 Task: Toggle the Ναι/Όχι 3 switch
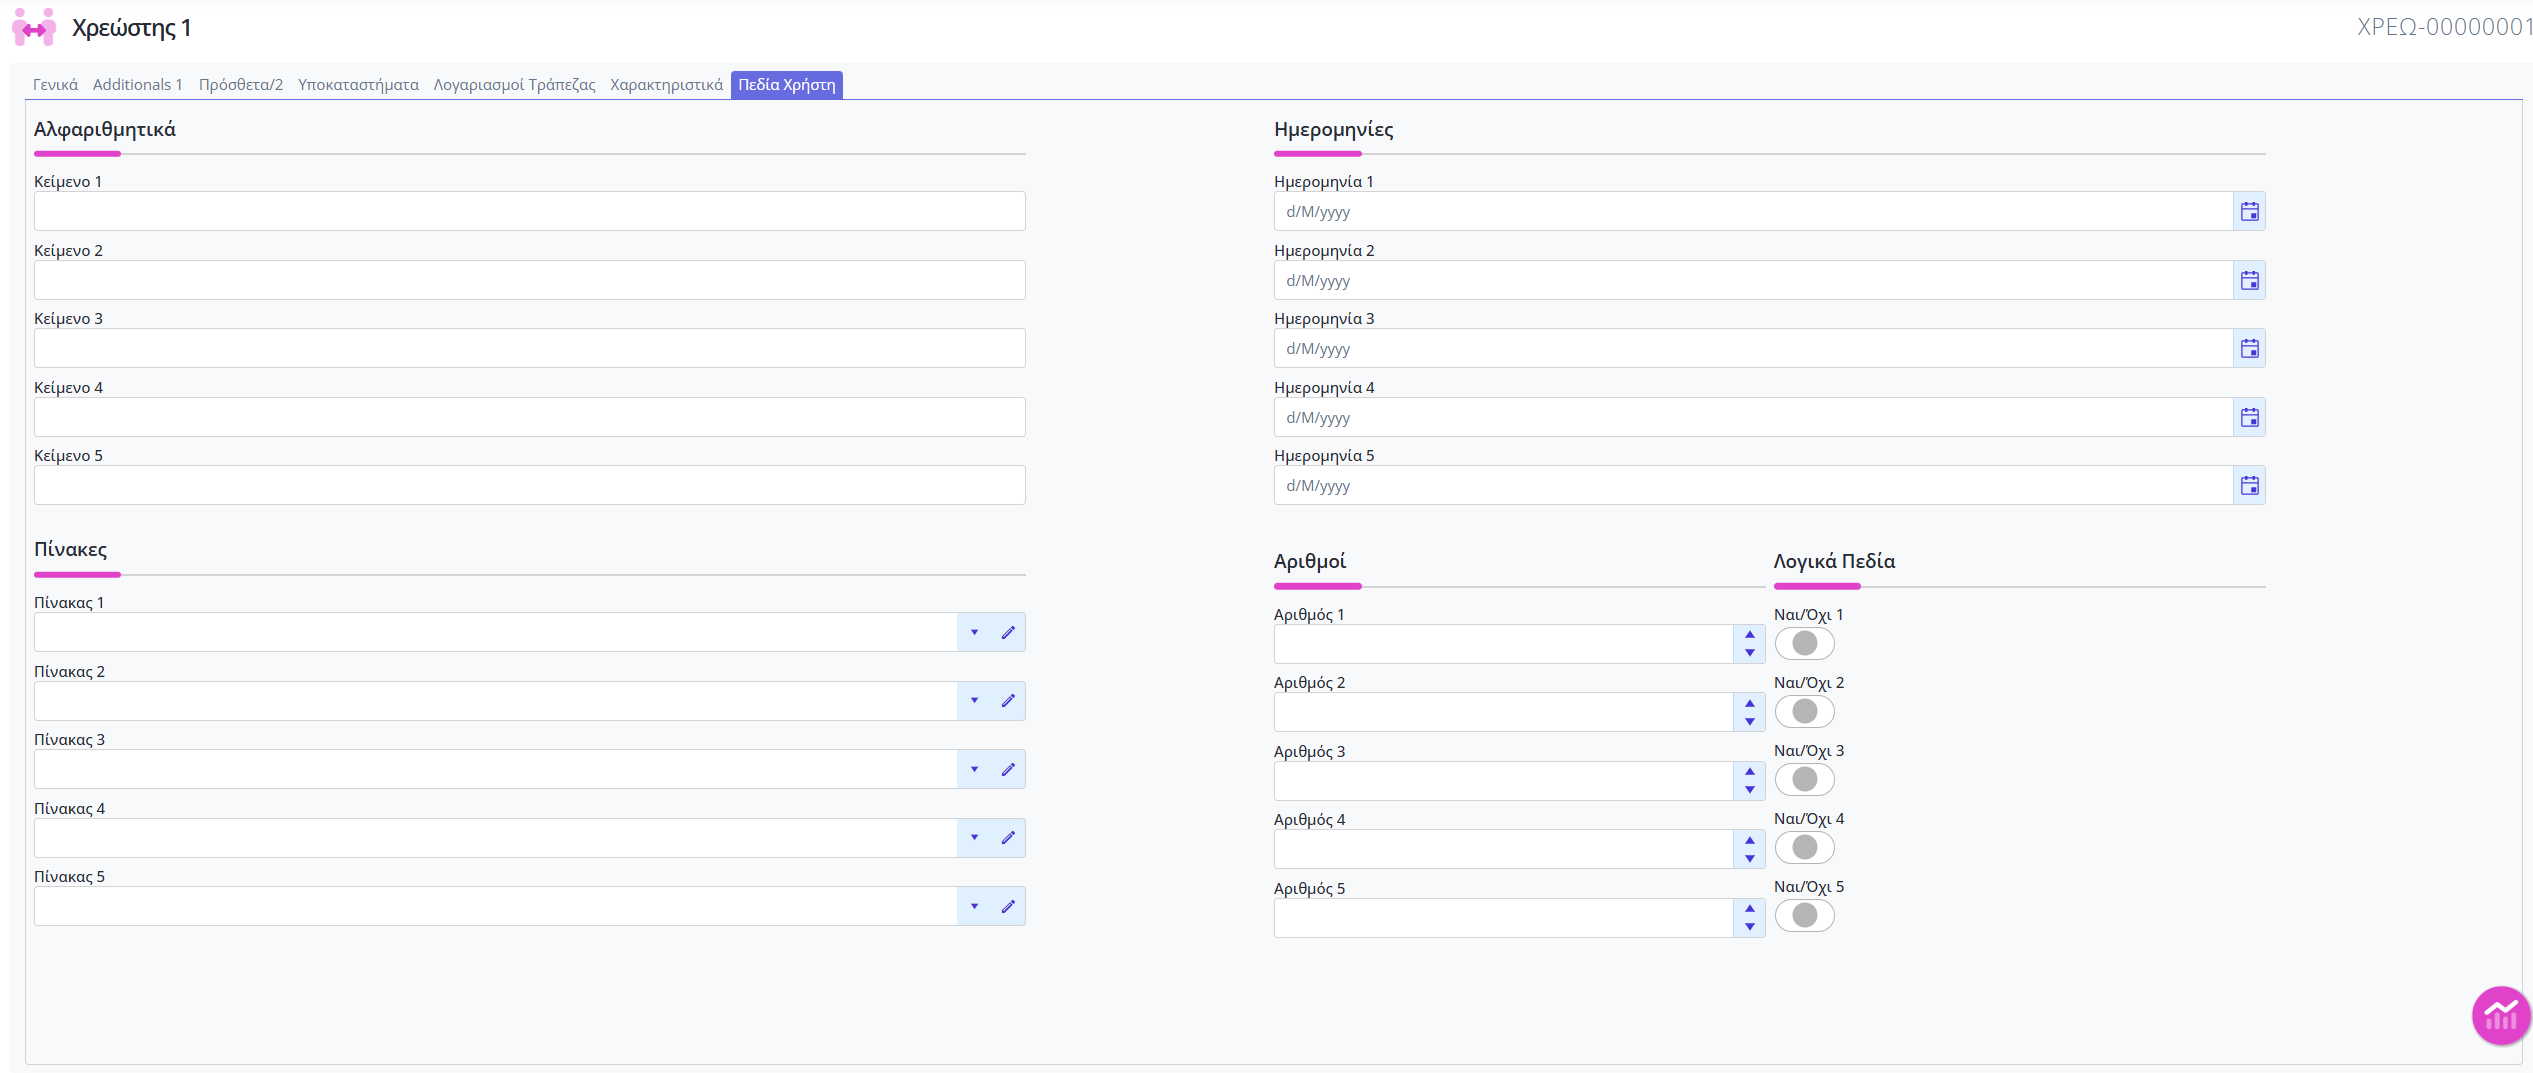tap(1804, 779)
